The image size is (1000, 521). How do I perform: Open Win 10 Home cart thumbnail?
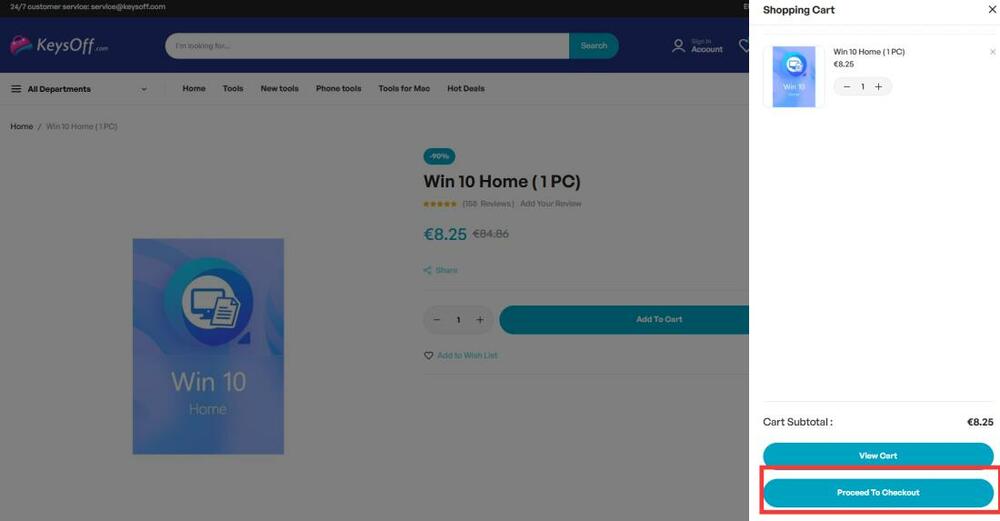coord(794,77)
